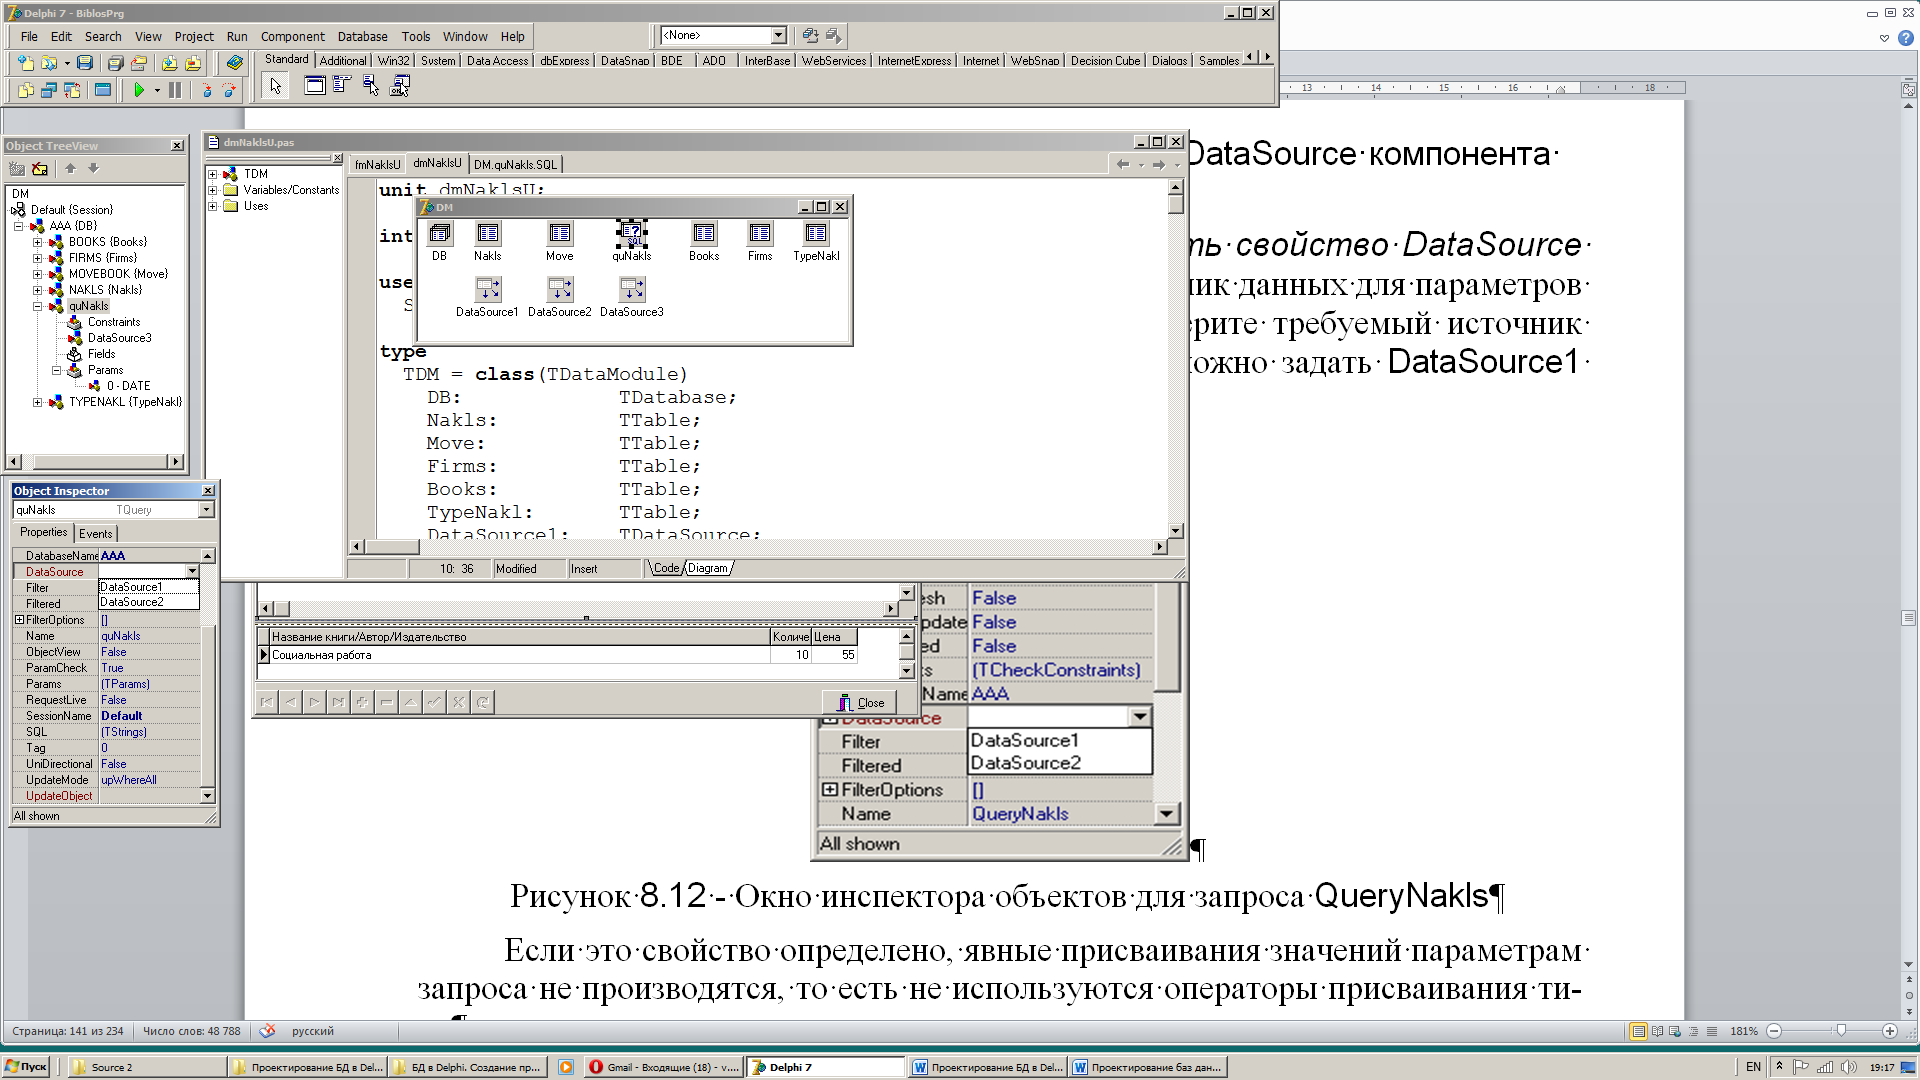
Task: Expand BOOKS {Books} tree node
Action: tap(38, 242)
